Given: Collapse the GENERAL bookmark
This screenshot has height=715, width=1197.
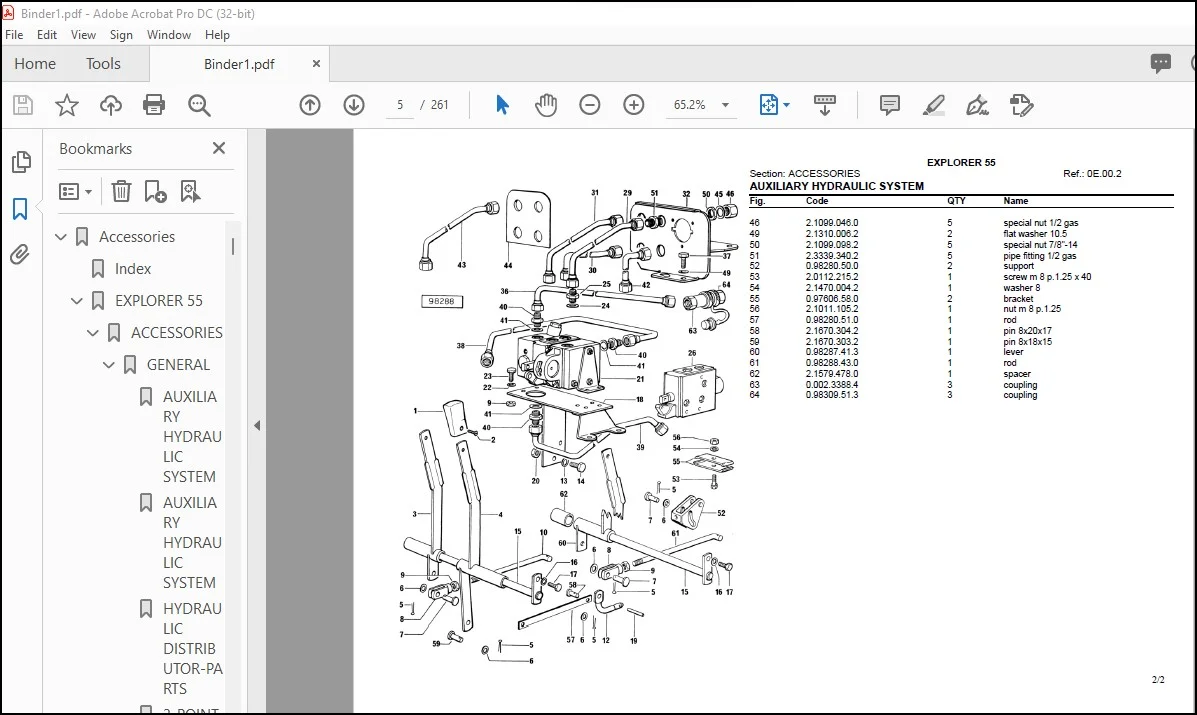Looking at the screenshot, I should (x=108, y=366).
